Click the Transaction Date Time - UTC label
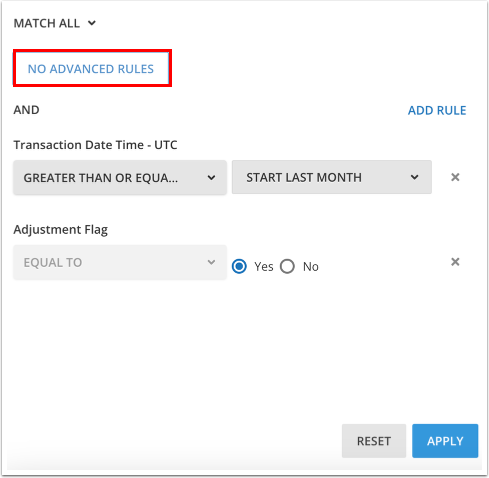The image size is (489, 478). 95,145
